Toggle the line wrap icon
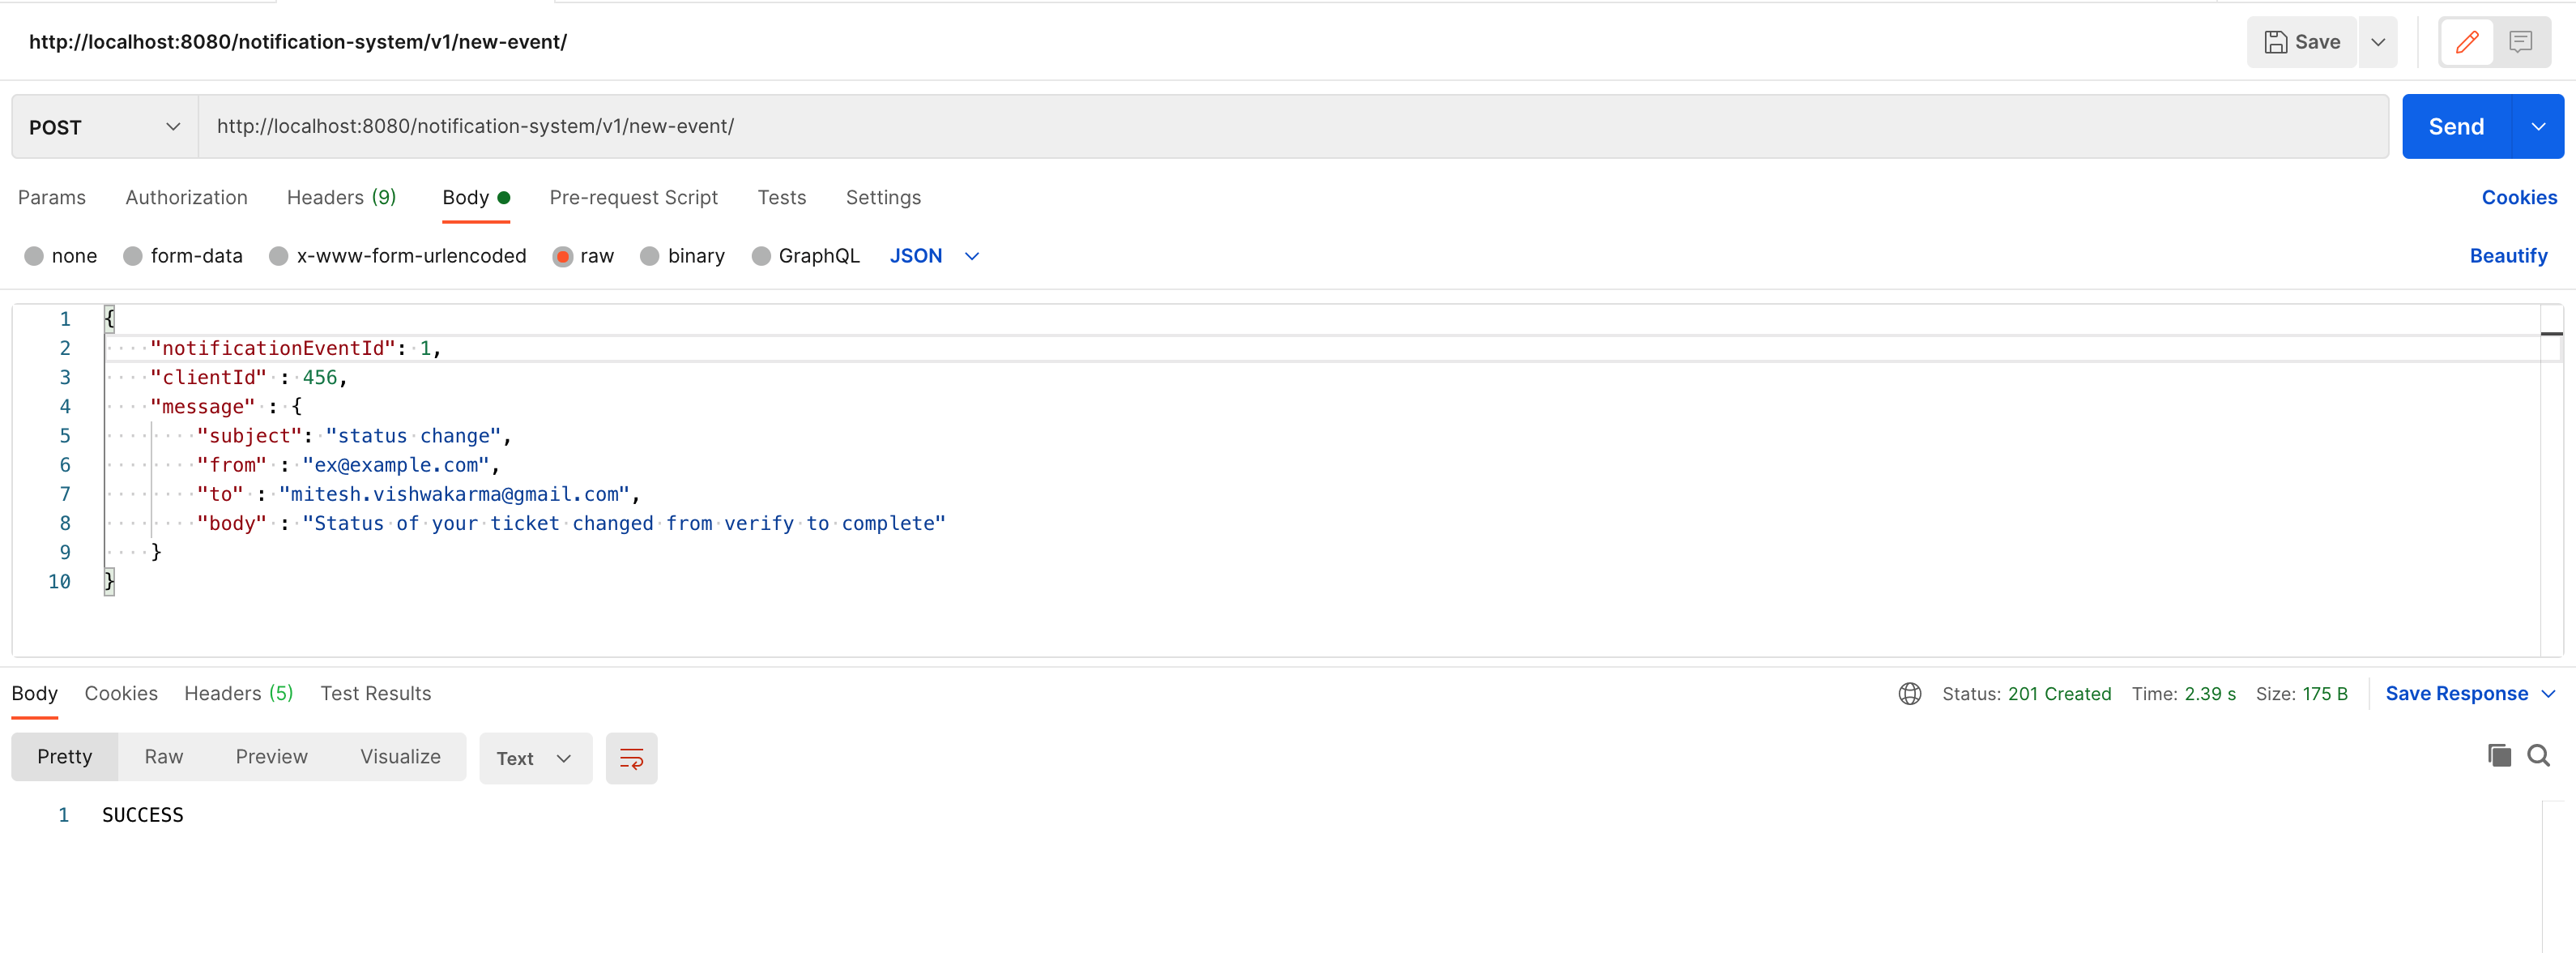The height and width of the screenshot is (953, 2576). click(x=631, y=758)
